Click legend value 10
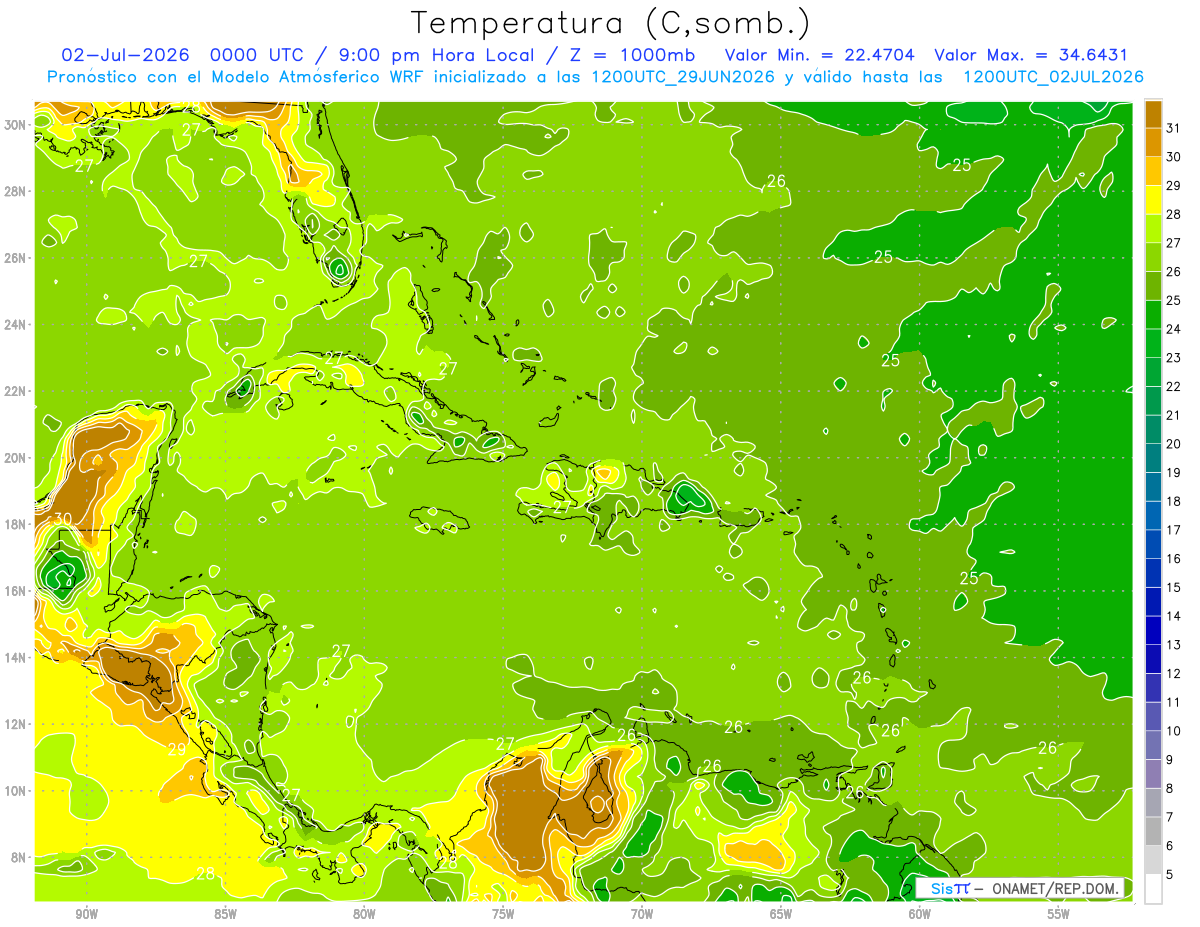The height and width of the screenshot is (927, 1200). coord(1174,731)
